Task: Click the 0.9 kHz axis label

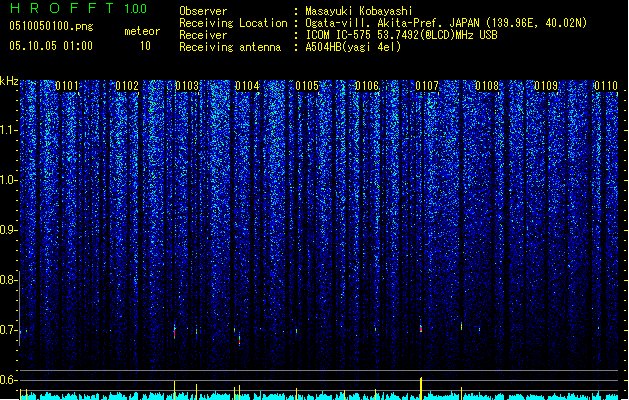Action: click(x=8, y=230)
